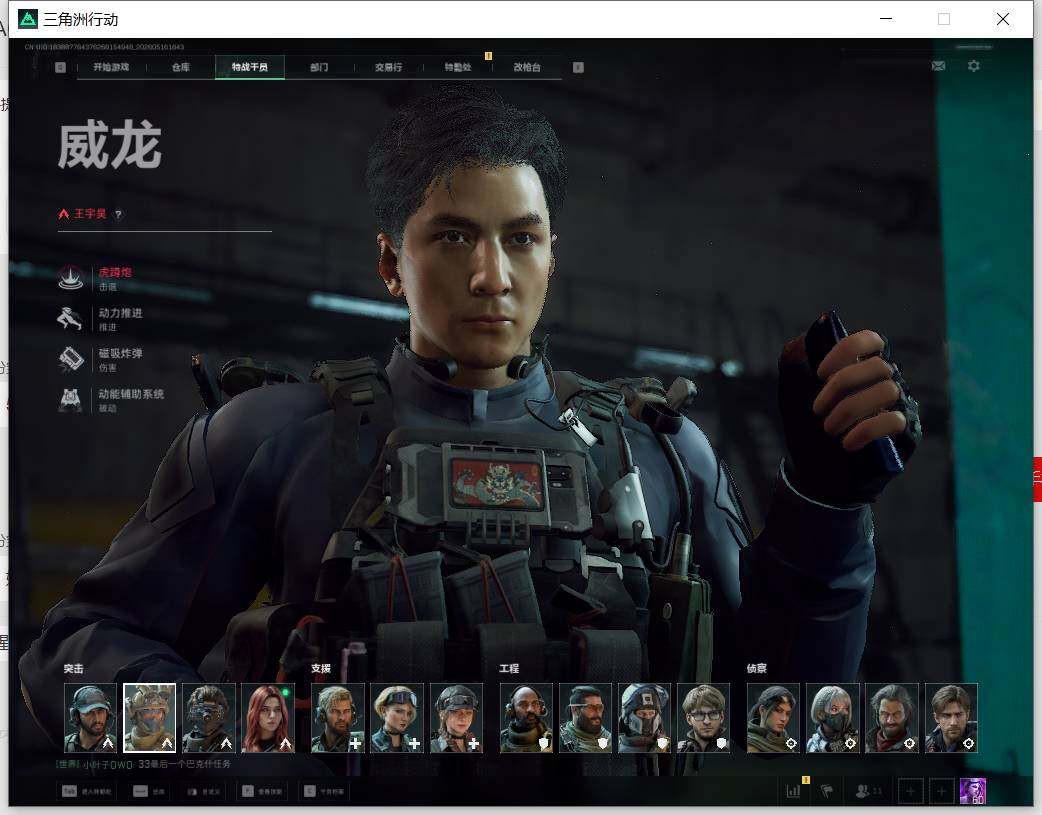
Task: Pick the last 侦察 operator portrait
Action: click(x=951, y=718)
